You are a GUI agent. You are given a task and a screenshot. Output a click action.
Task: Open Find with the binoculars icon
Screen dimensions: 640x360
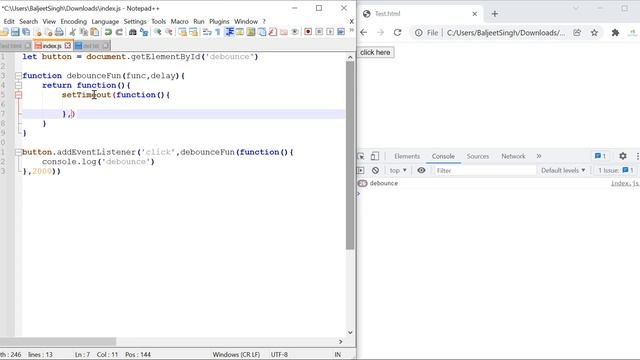click(133, 32)
